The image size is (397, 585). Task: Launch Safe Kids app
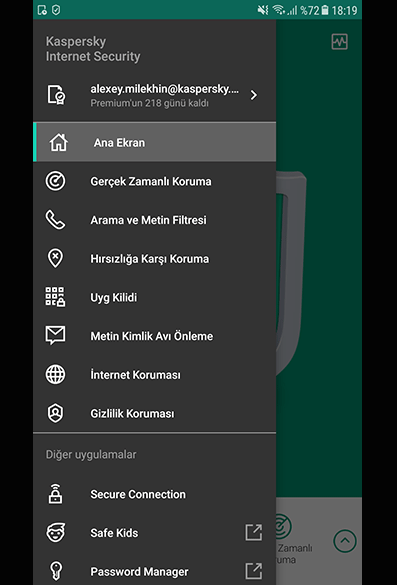click(154, 533)
